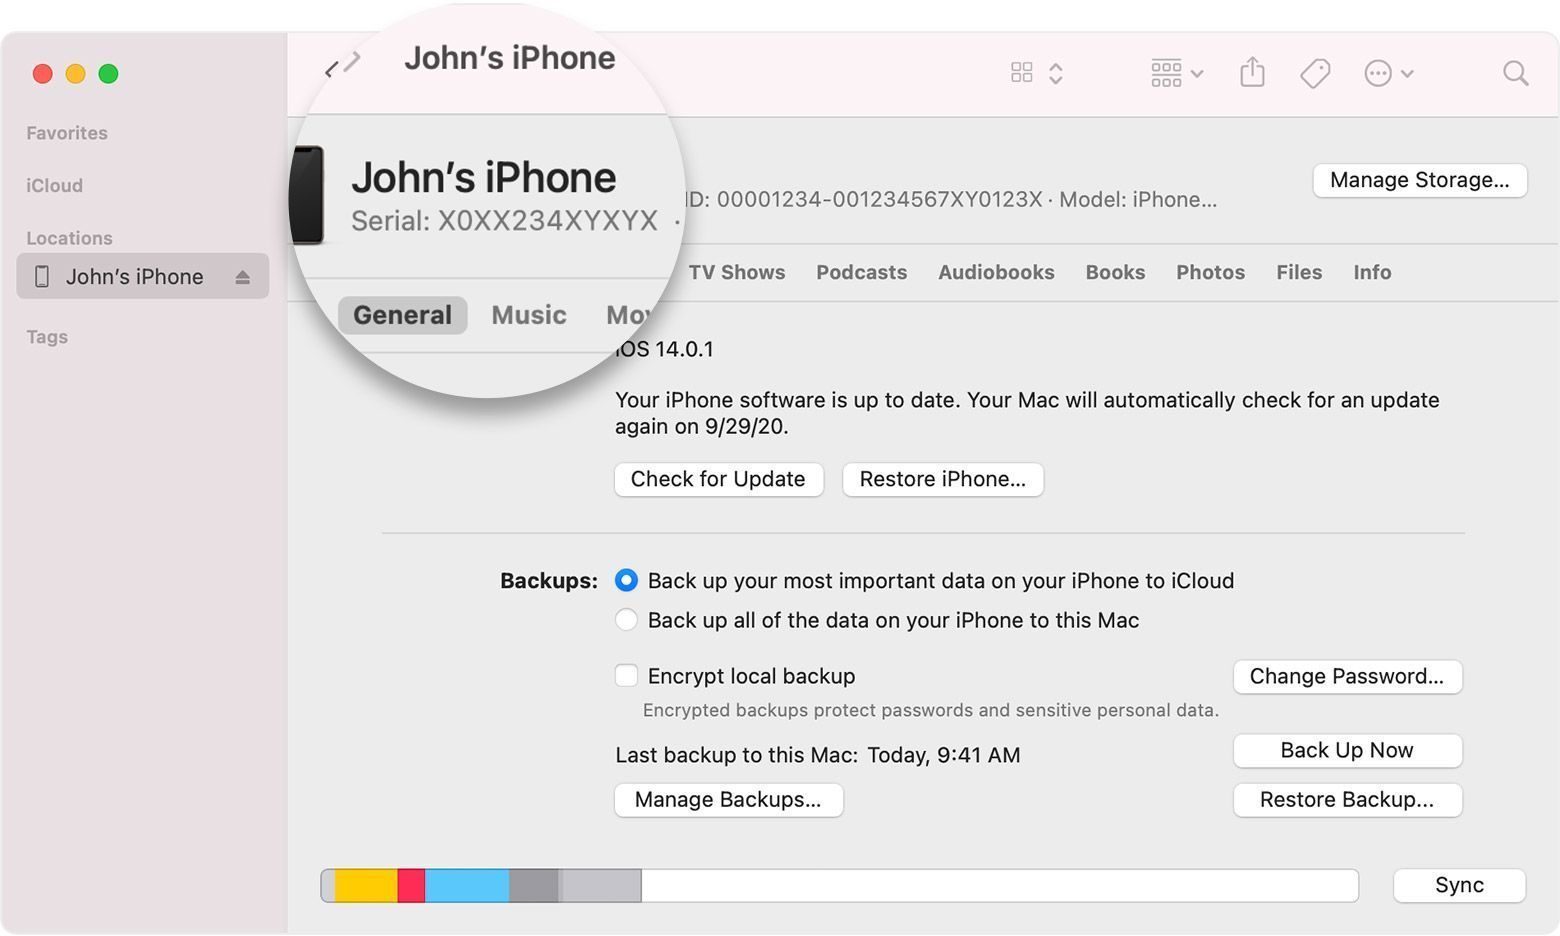Select John's iPhone in Locations
This screenshot has height=936, width=1560.
click(143, 277)
